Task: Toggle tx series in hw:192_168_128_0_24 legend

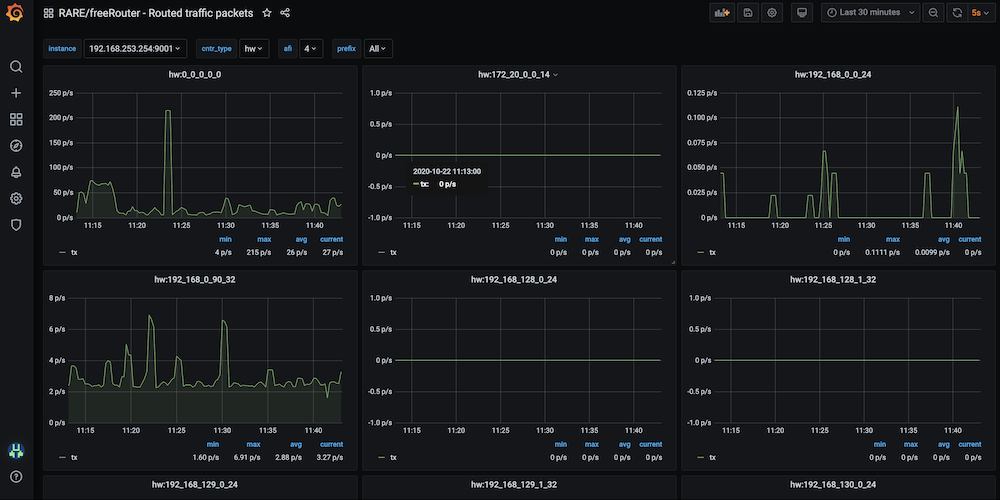Action: point(393,457)
